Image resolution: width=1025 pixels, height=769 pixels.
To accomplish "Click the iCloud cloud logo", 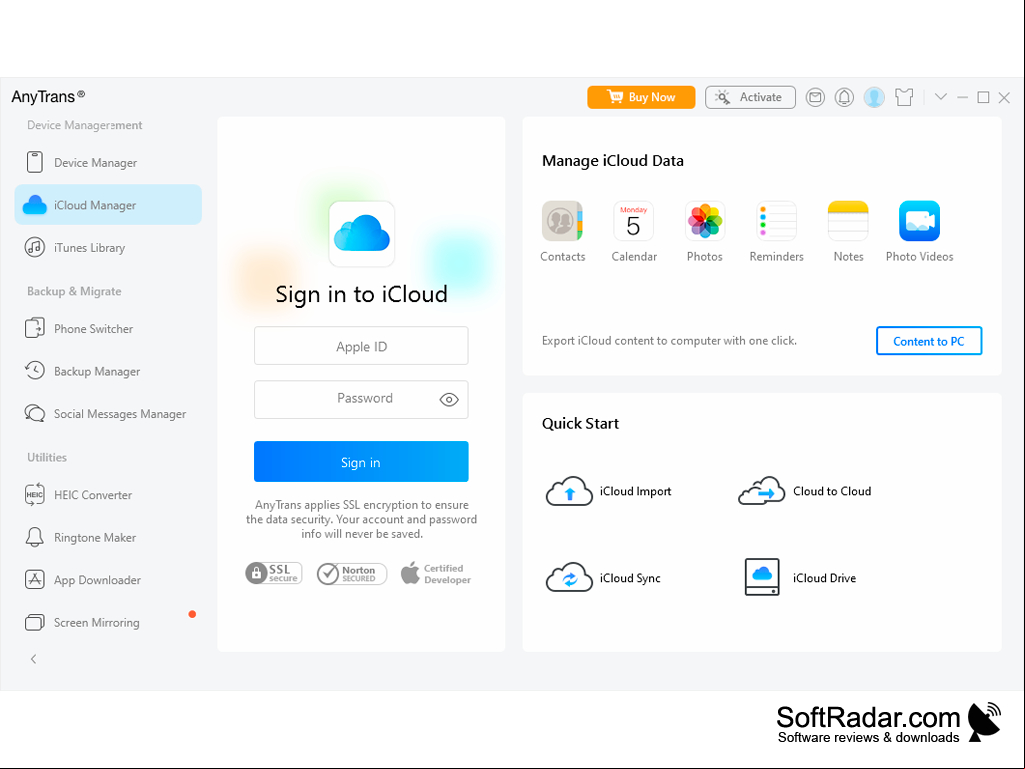I will (361, 233).
